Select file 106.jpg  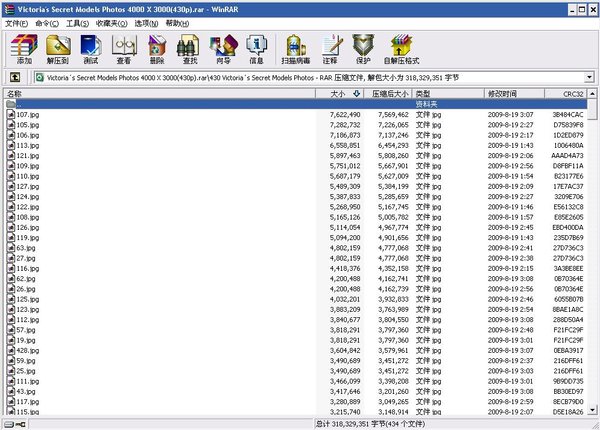[x=28, y=135]
